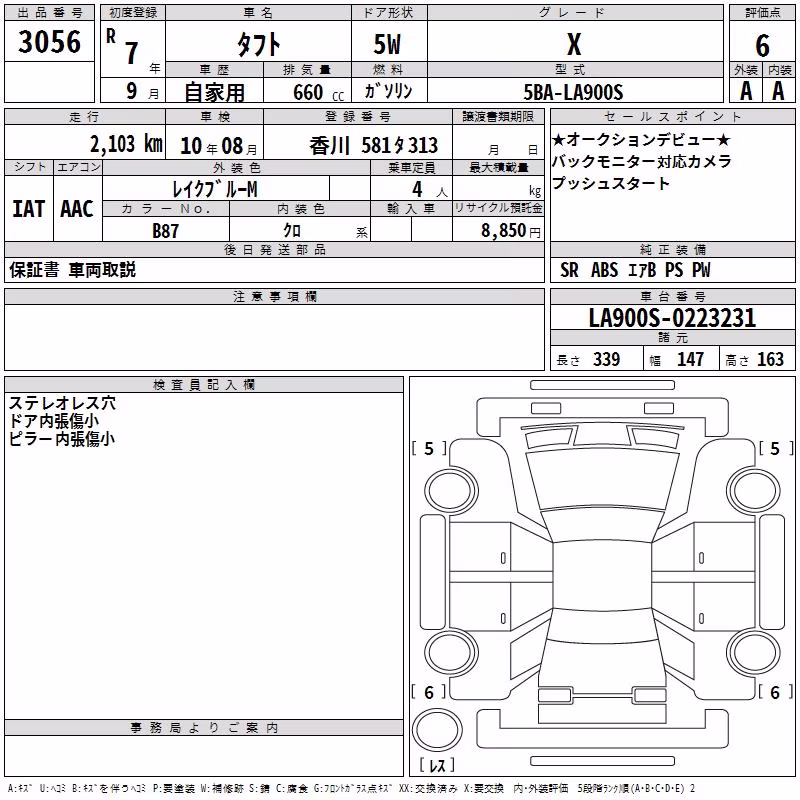
Task: Click the [レス] spare tire label
Action: [x=437, y=765]
